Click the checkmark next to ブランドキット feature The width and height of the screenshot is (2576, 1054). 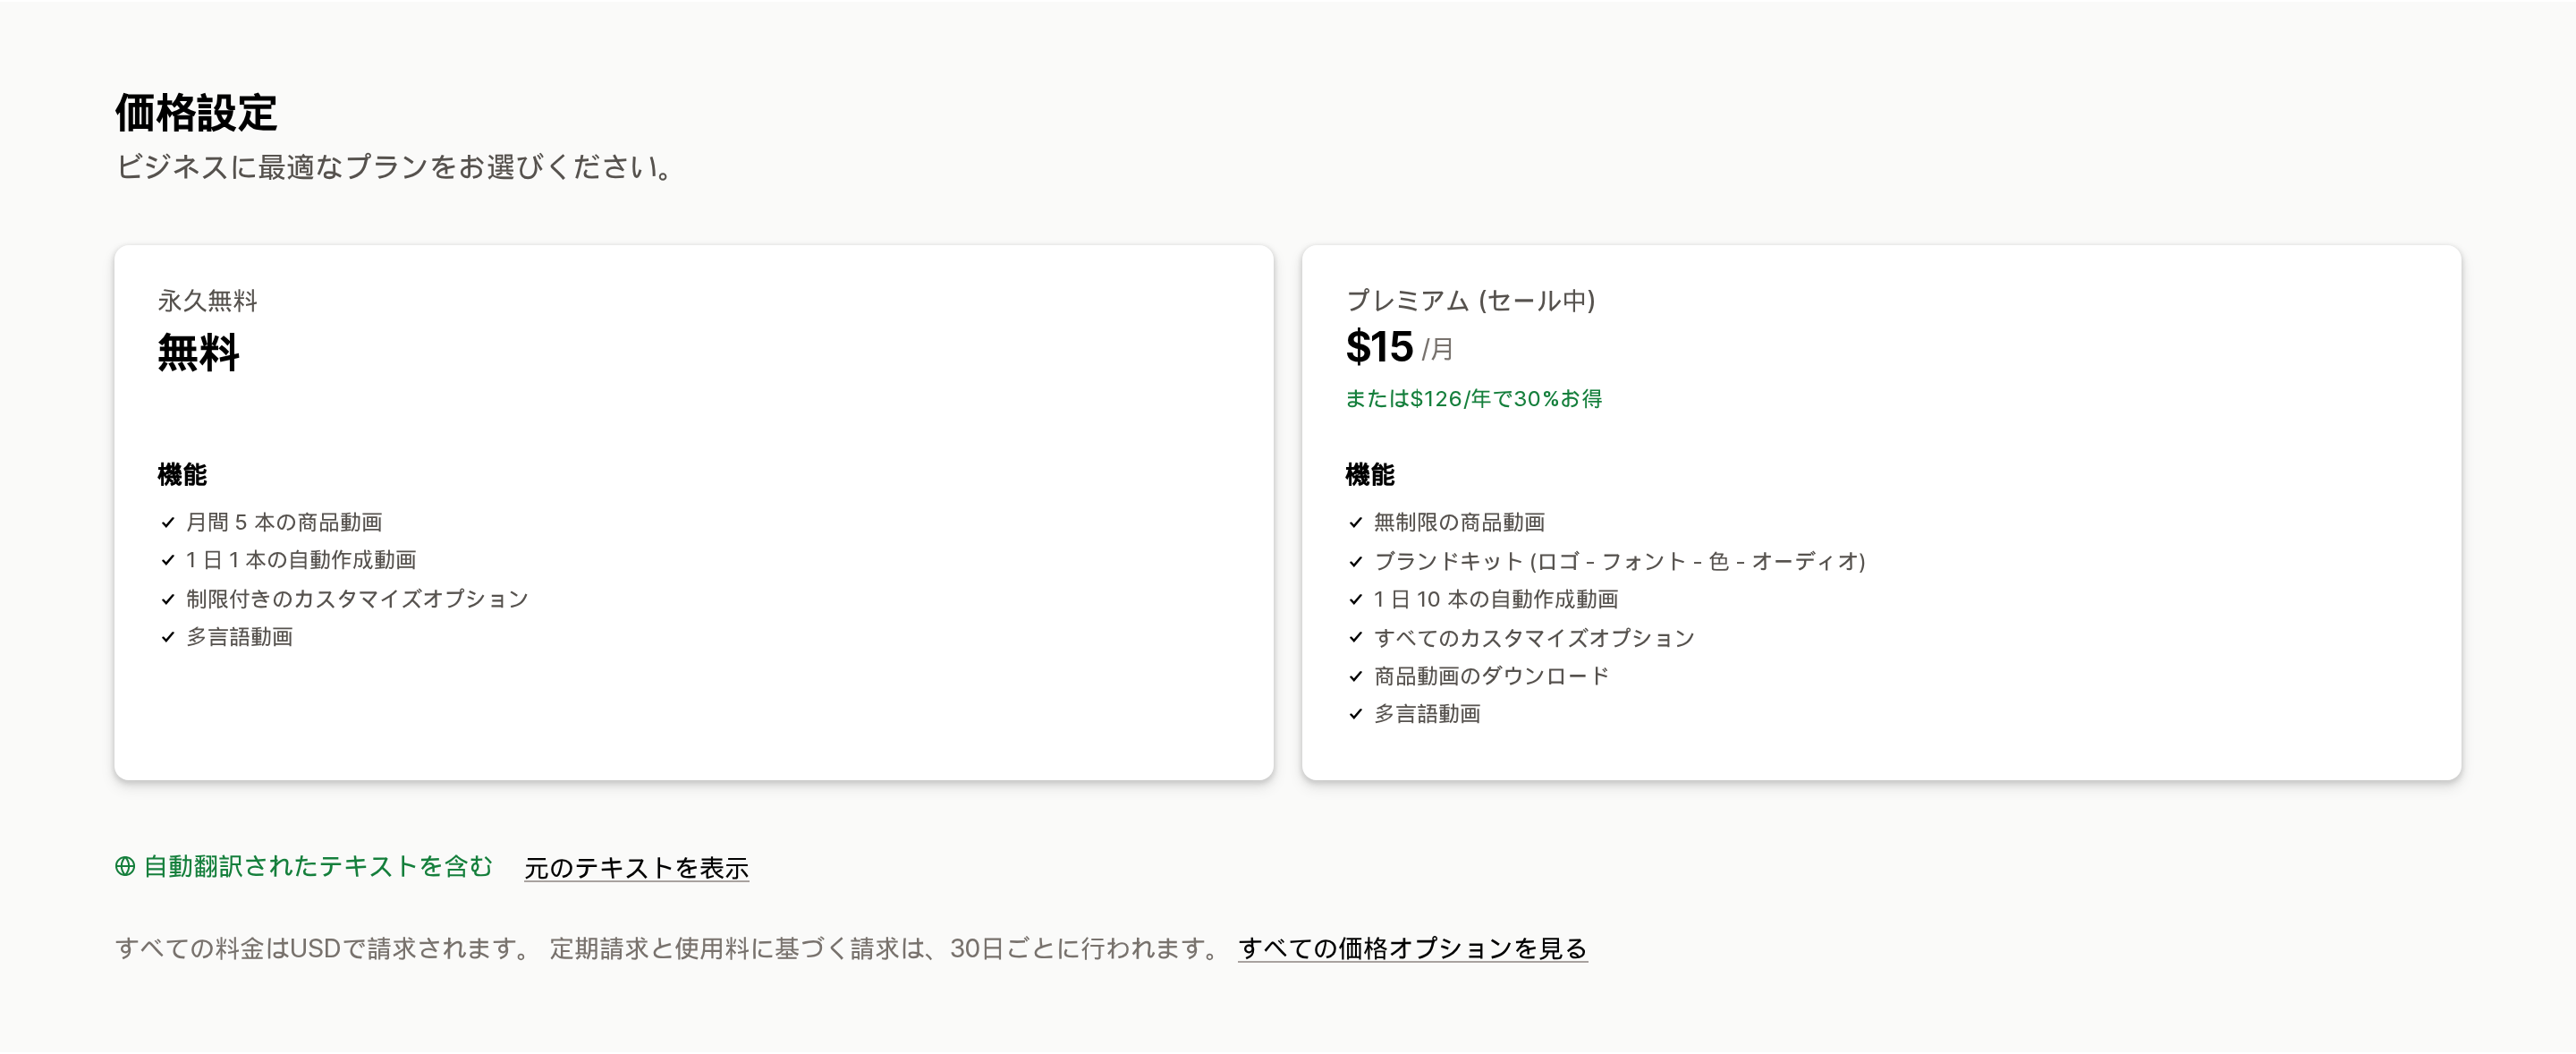pyautogui.click(x=1356, y=561)
